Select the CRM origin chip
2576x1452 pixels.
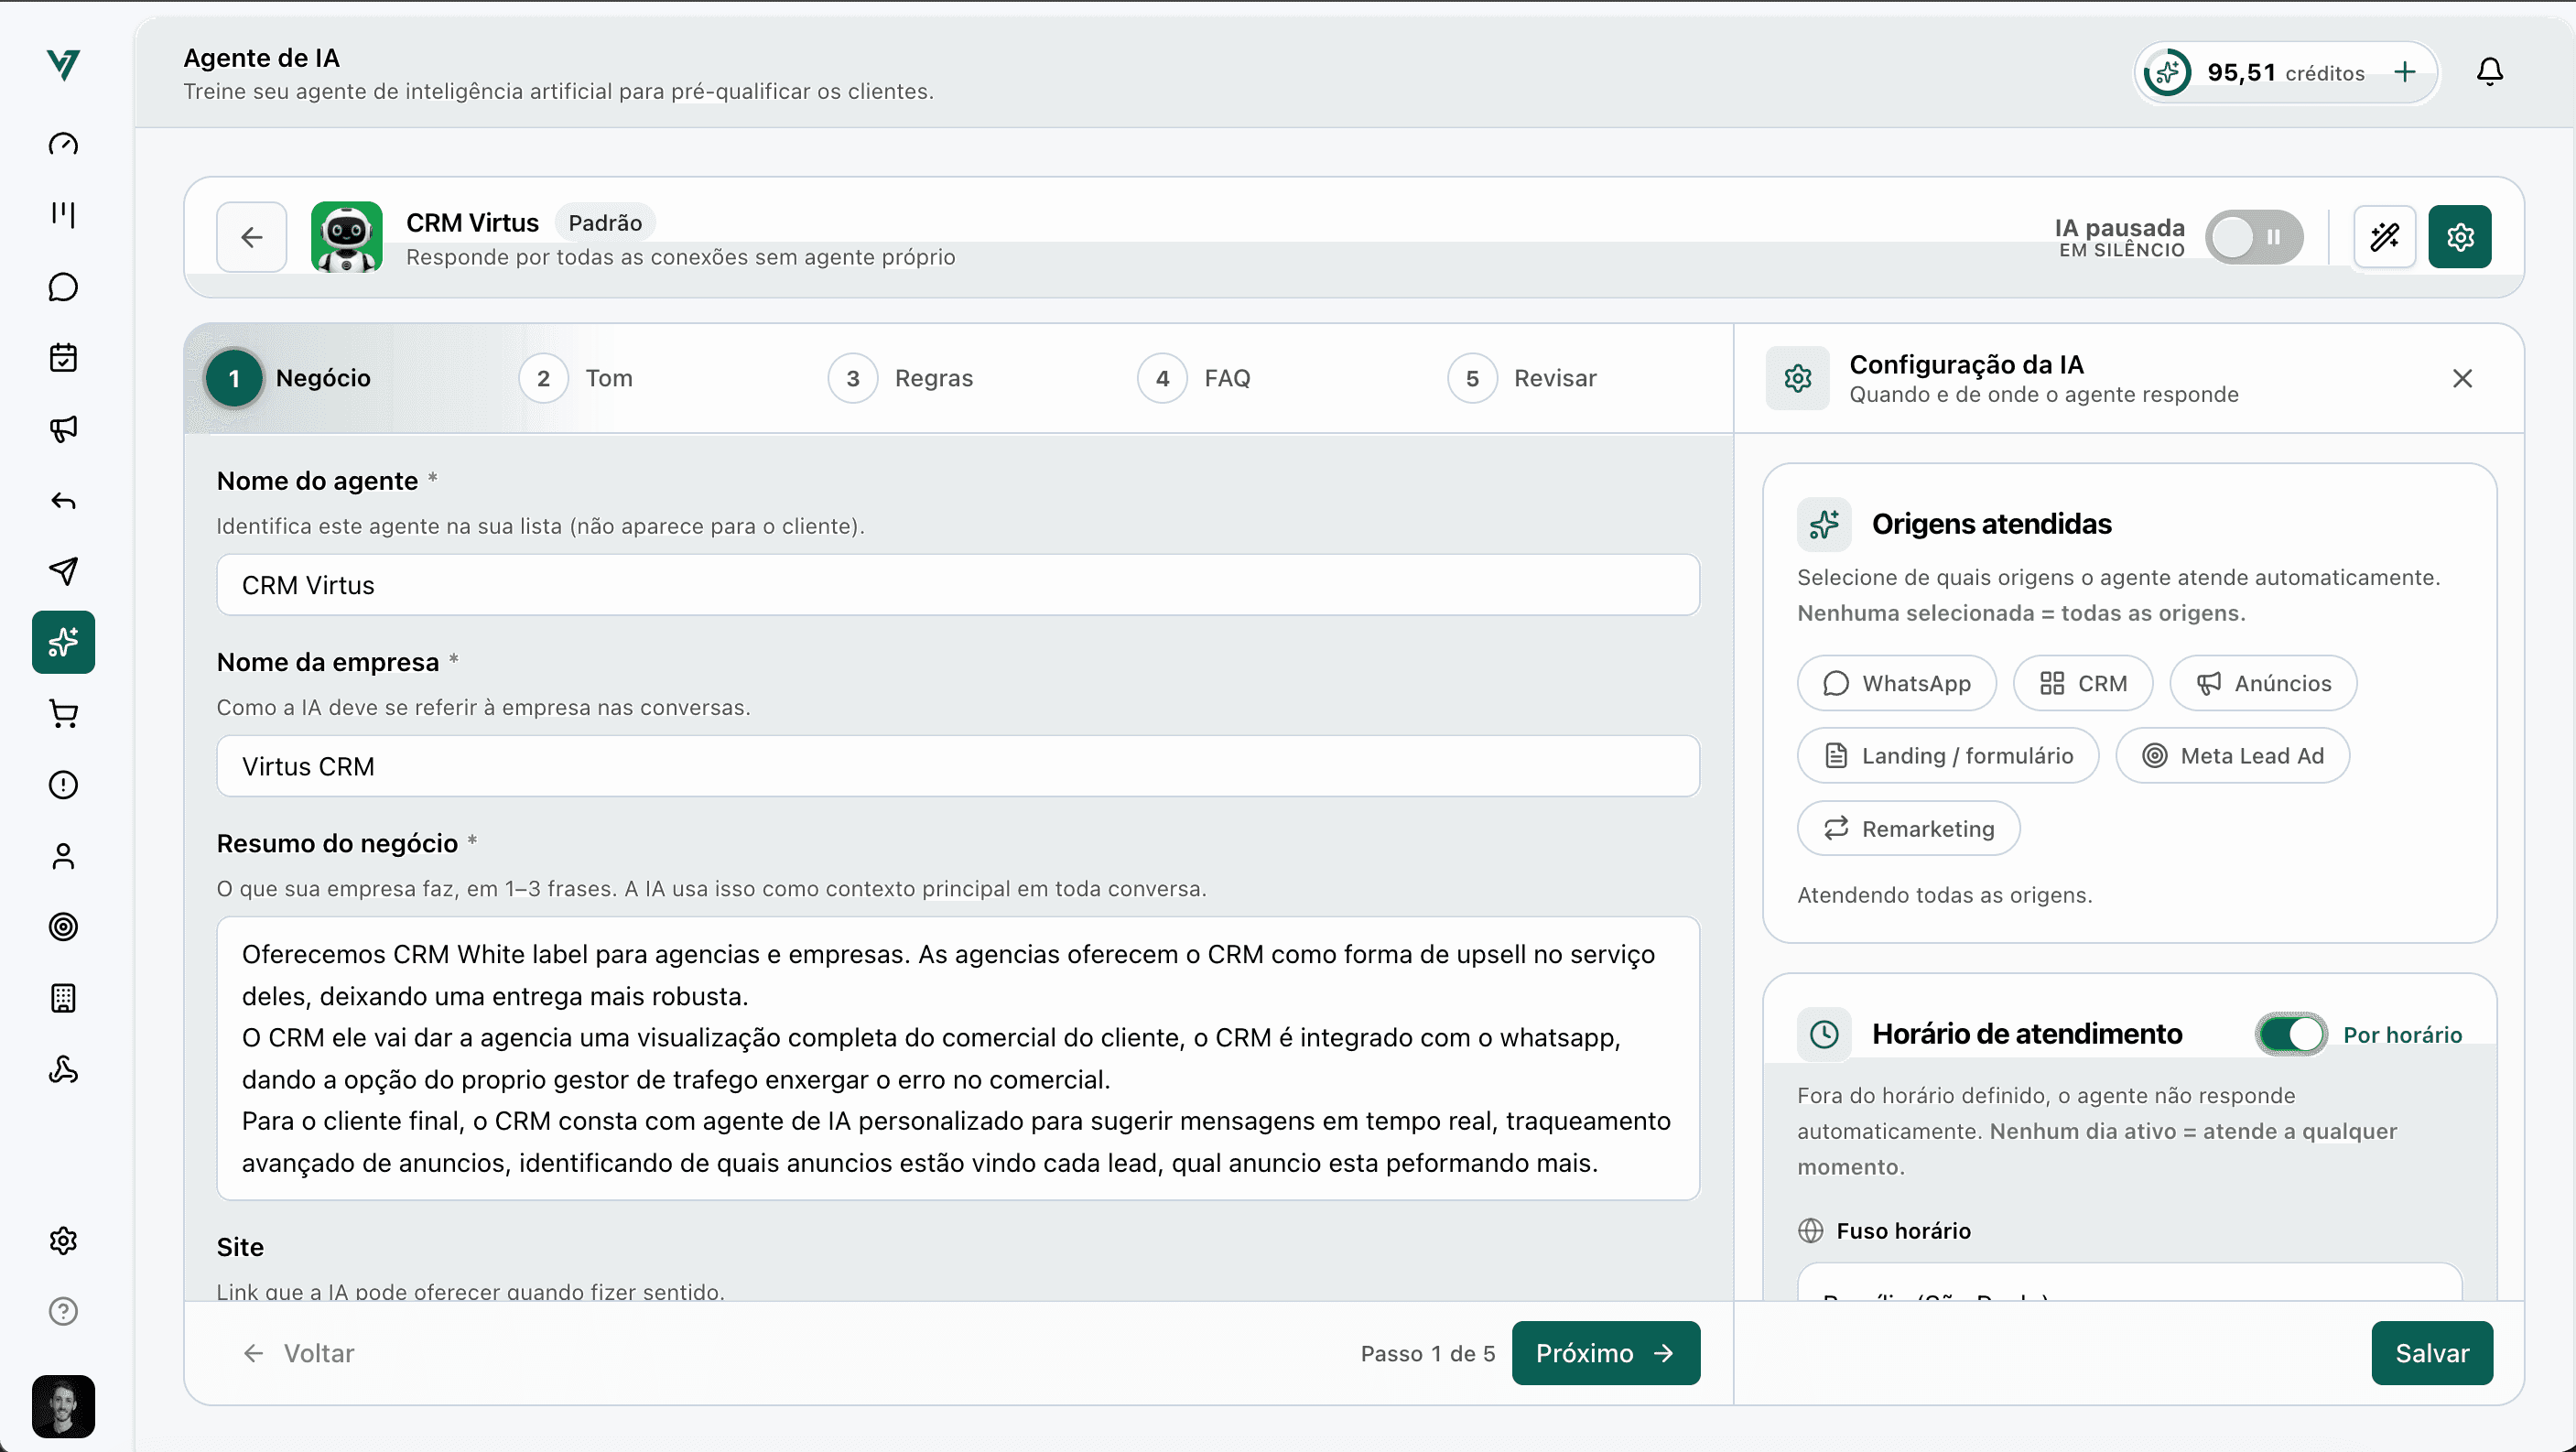click(x=2082, y=683)
